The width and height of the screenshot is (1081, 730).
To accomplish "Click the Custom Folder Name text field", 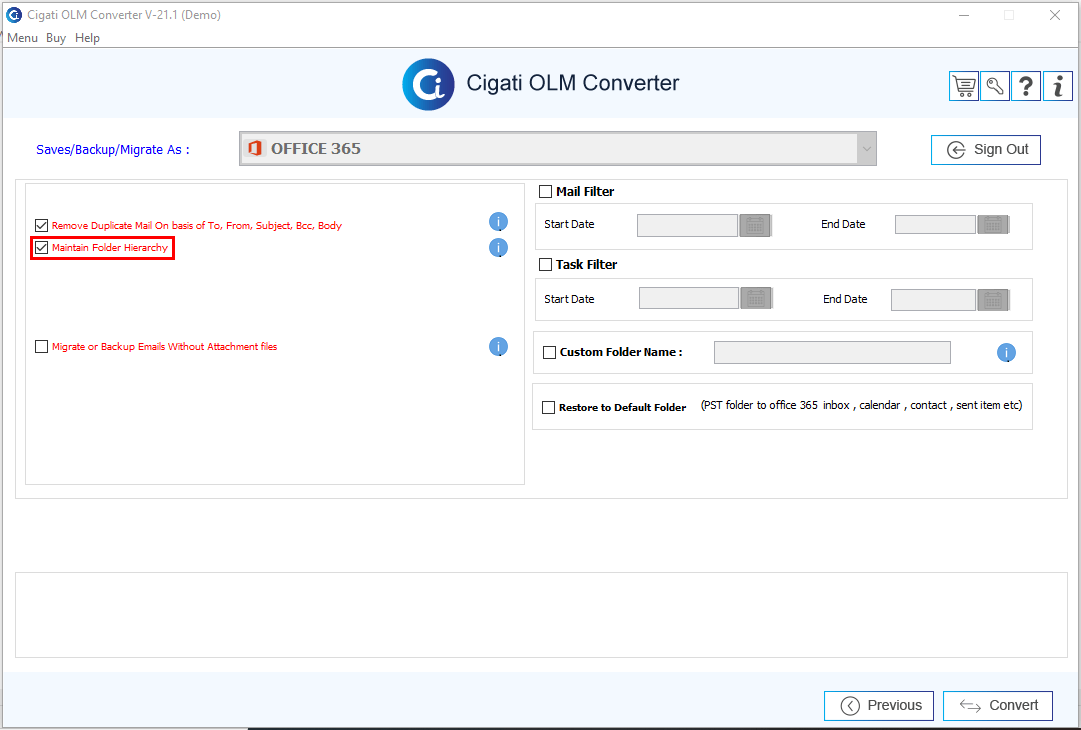I will tap(832, 352).
